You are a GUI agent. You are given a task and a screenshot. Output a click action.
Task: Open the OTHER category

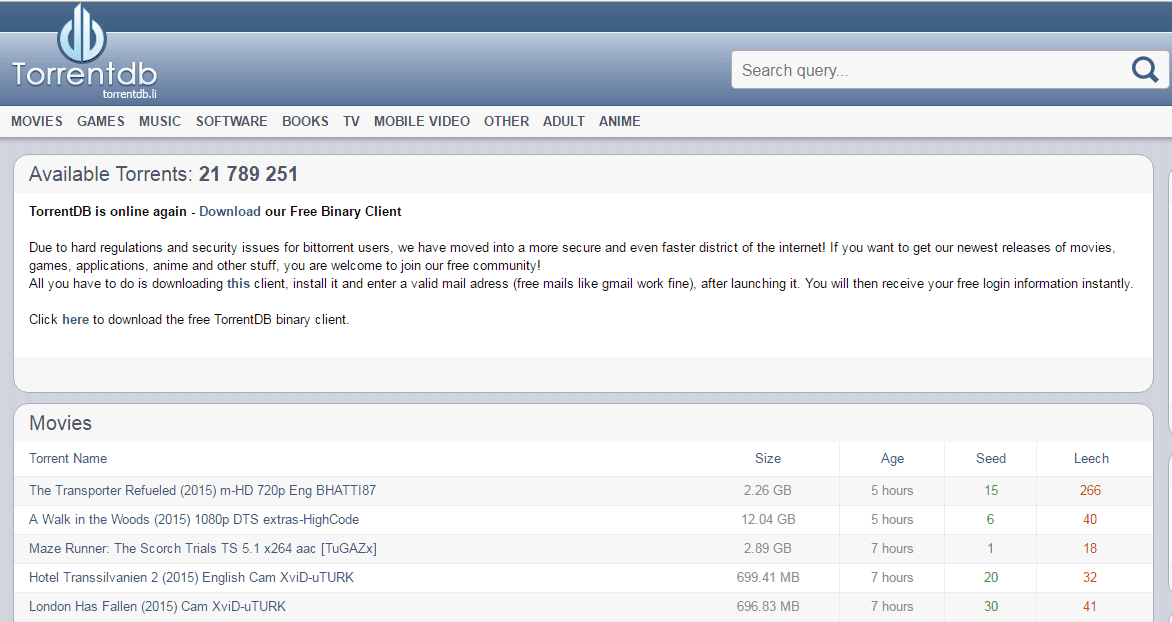click(x=506, y=121)
